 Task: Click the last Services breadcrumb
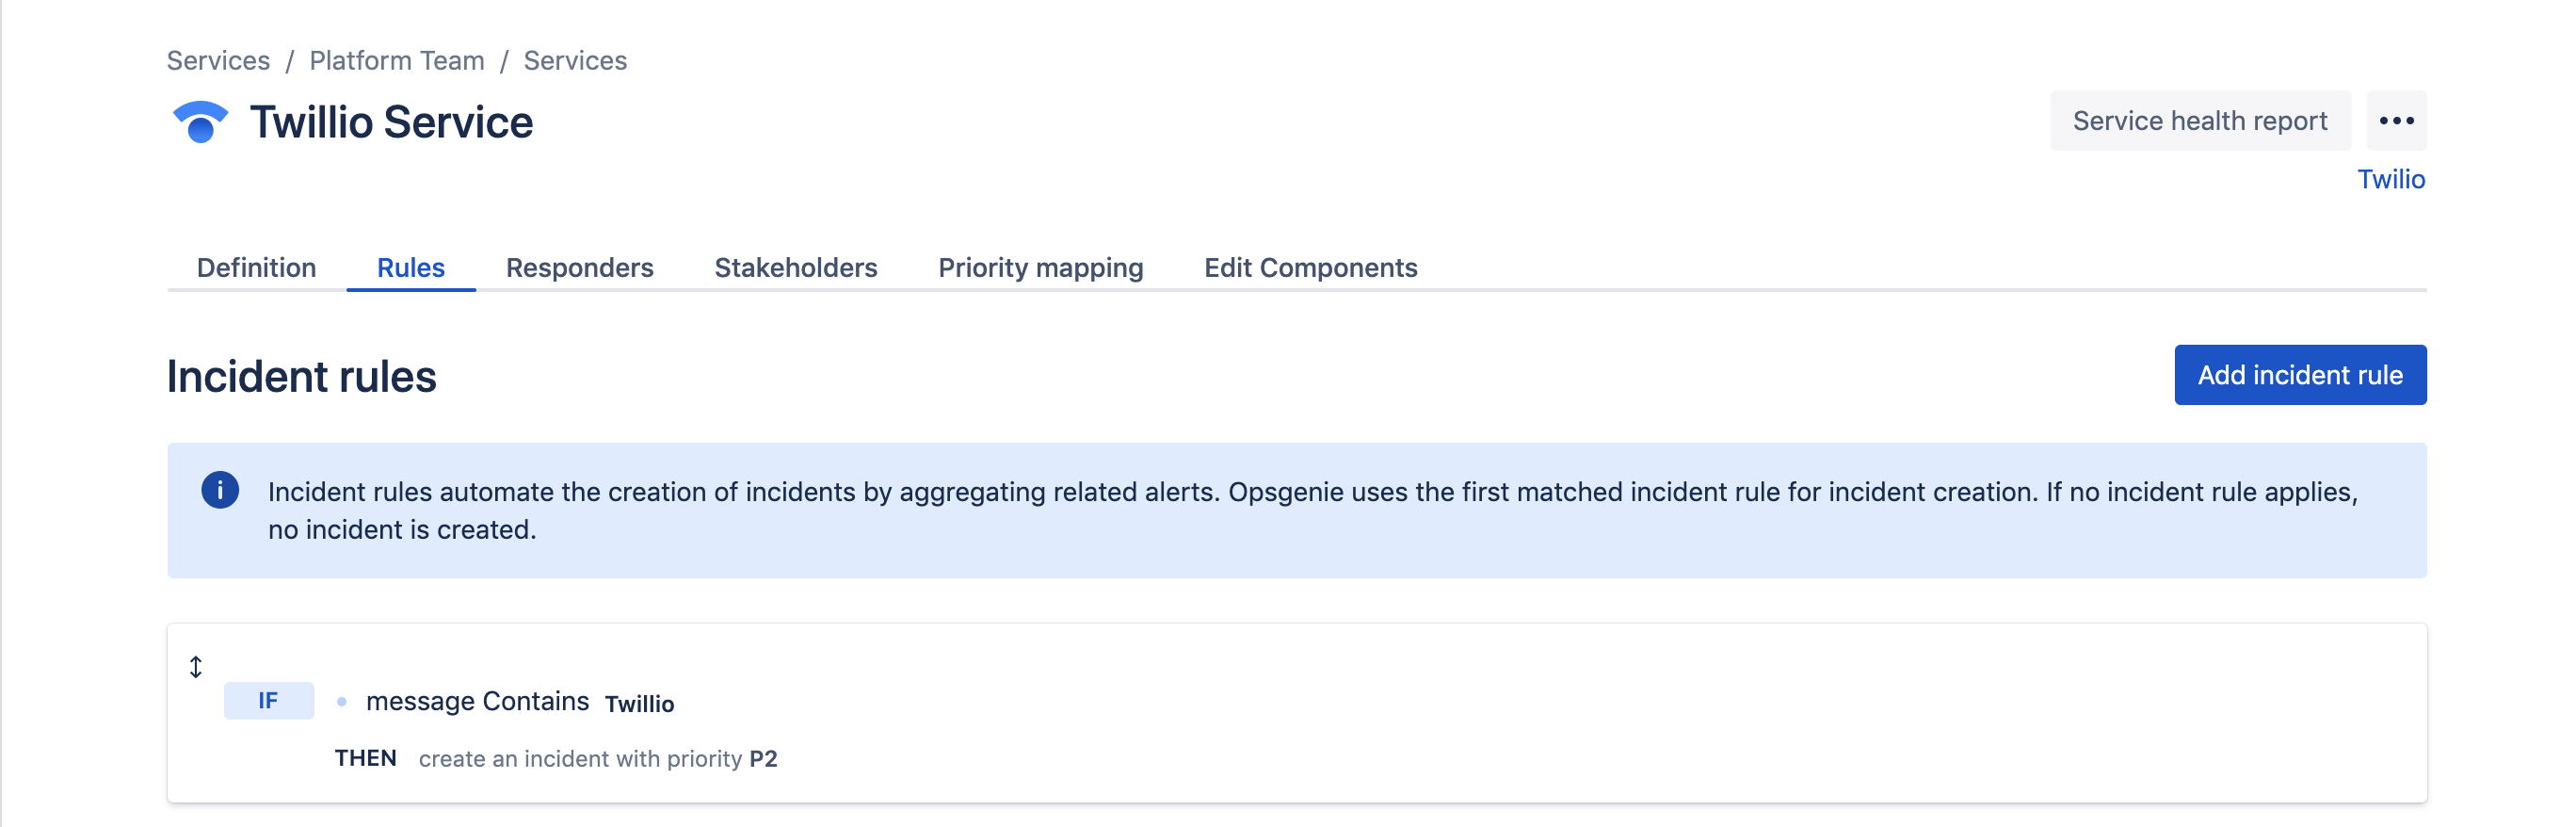point(575,61)
